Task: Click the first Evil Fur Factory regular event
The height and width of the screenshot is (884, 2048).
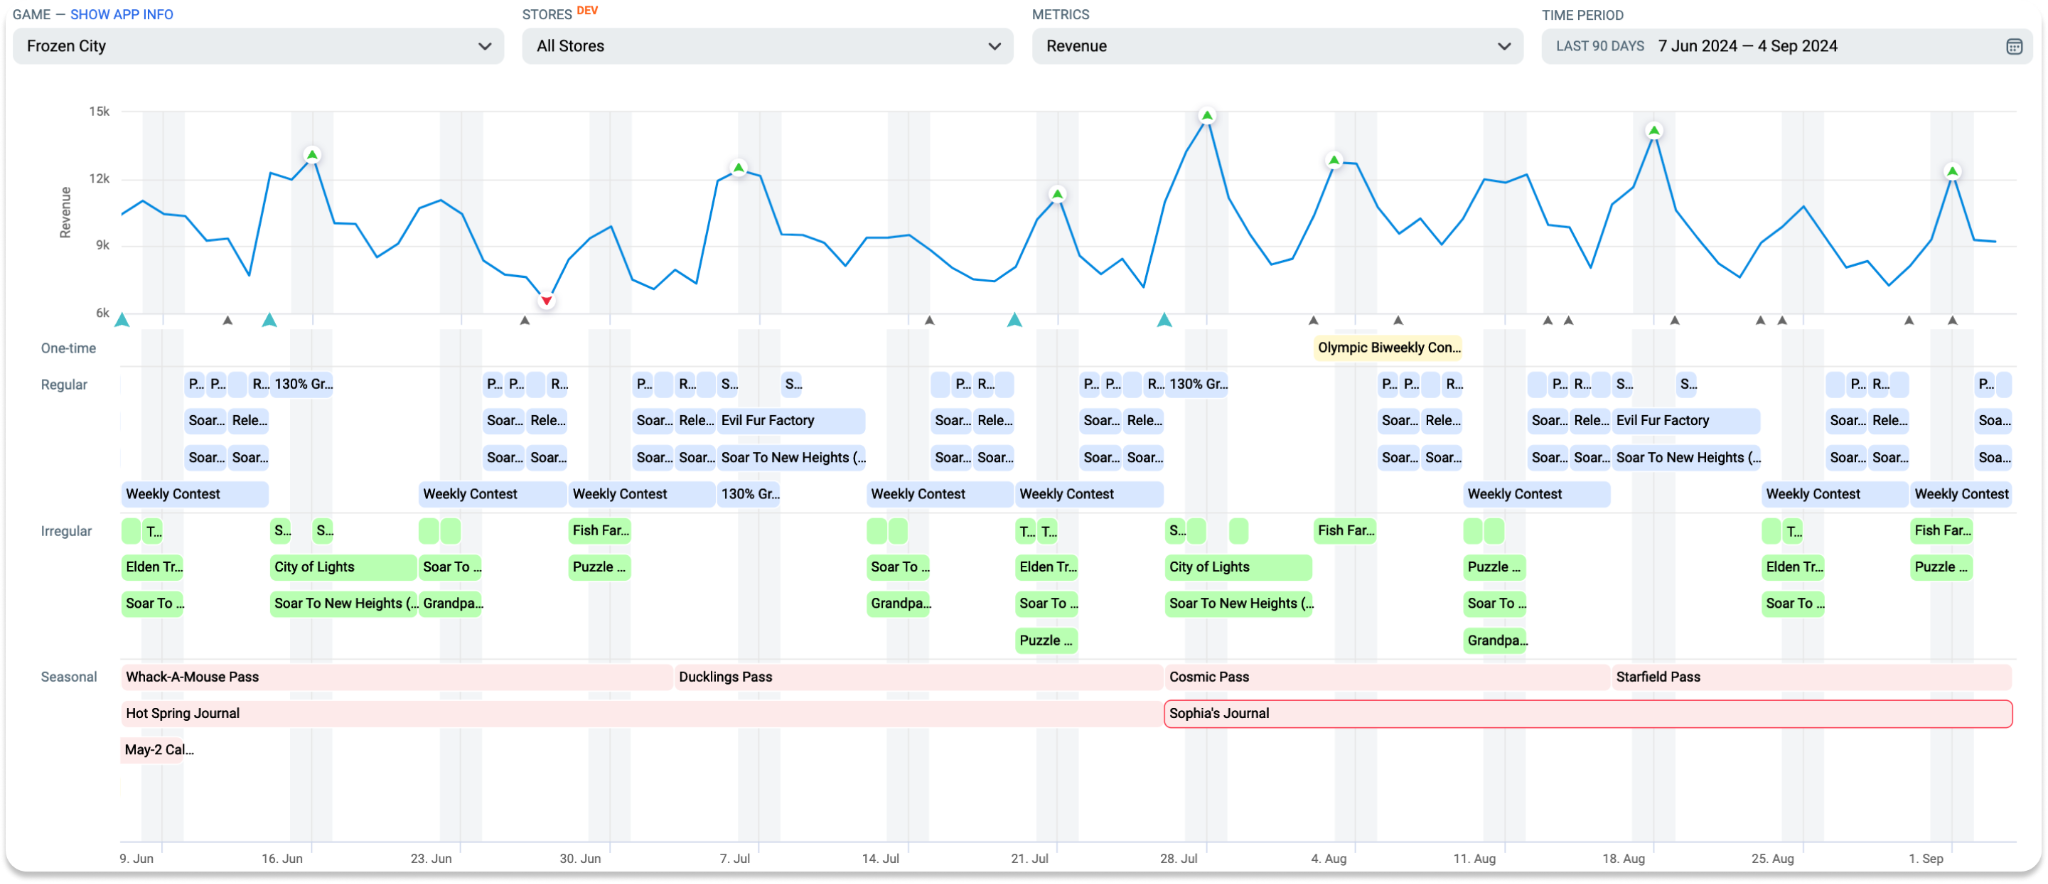Action: (791, 421)
